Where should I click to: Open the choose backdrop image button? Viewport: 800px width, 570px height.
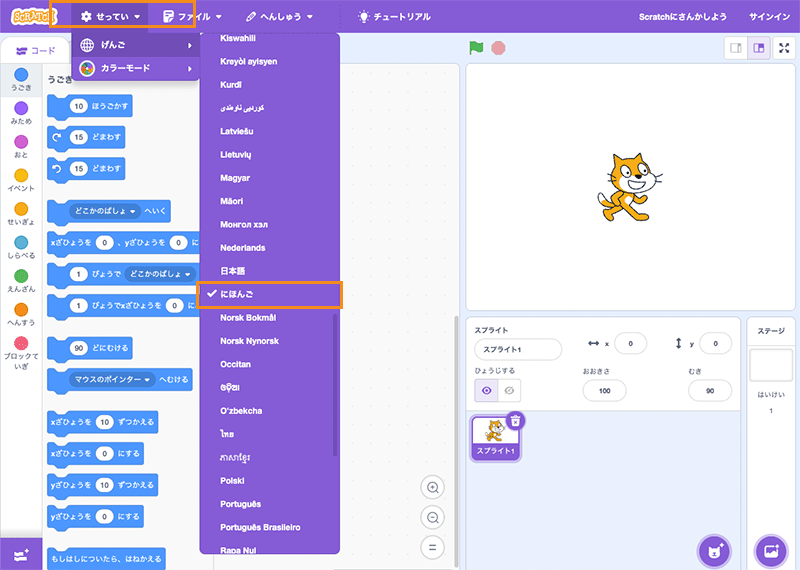(x=771, y=551)
